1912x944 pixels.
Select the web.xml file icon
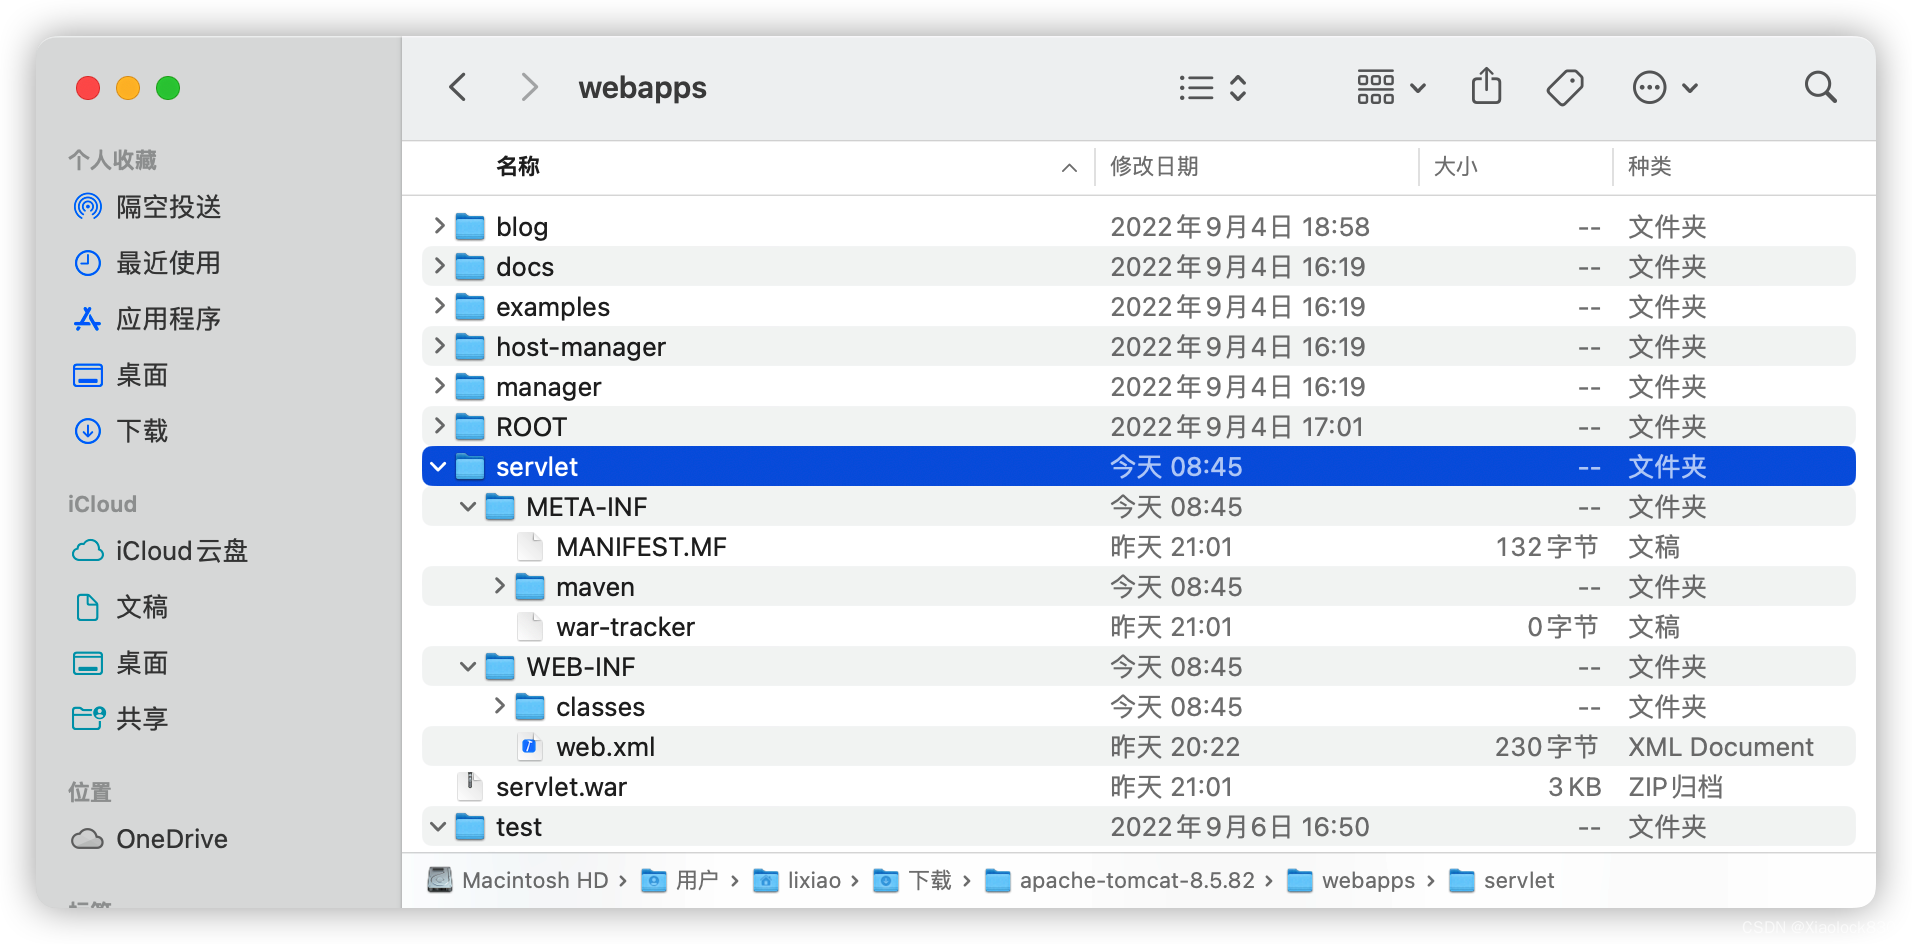(530, 747)
